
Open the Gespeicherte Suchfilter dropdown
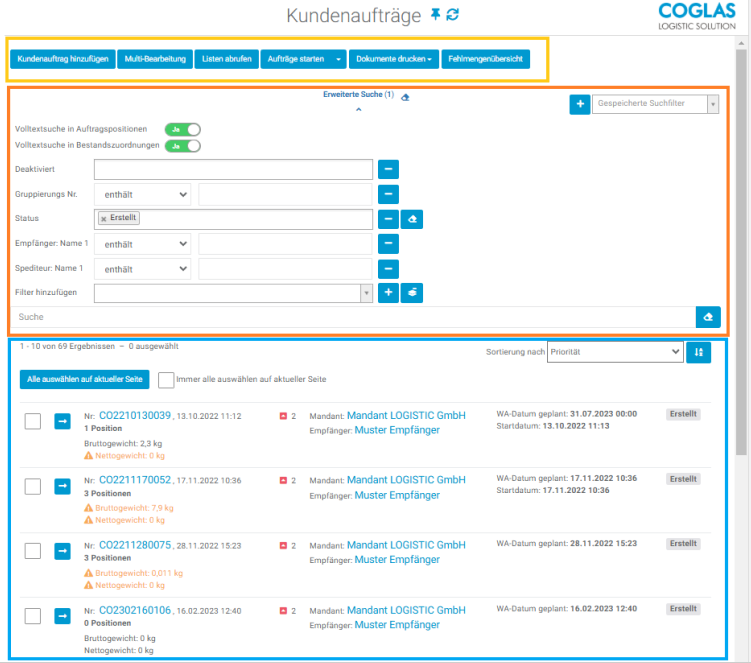click(x=655, y=104)
